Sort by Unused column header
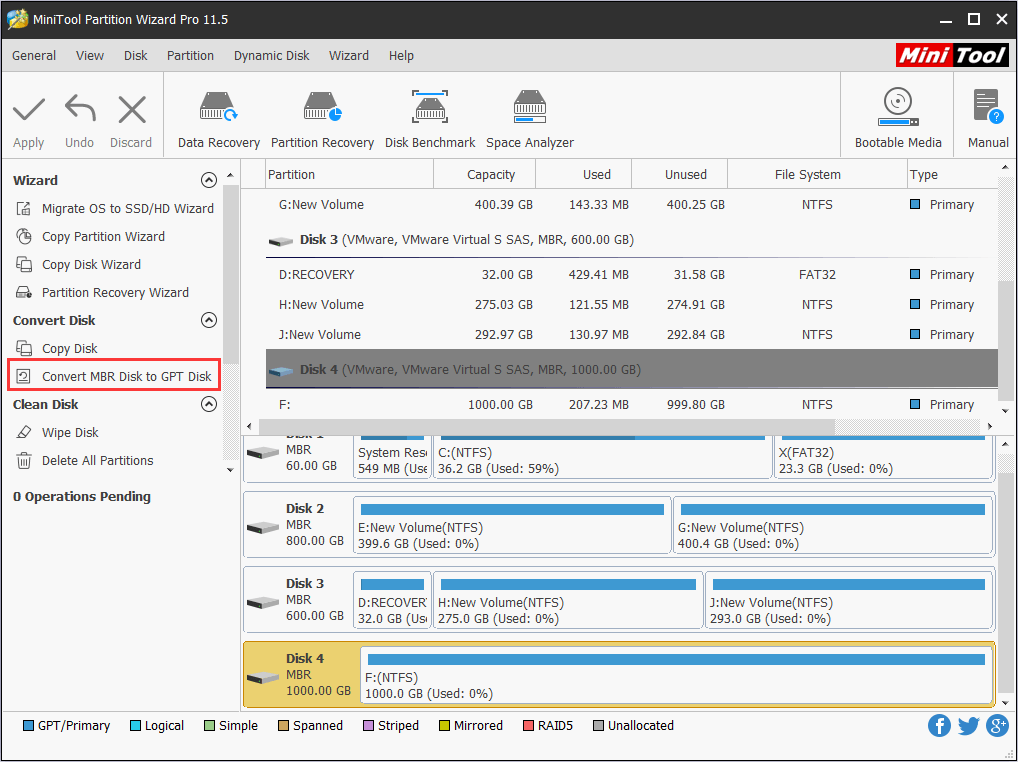 pos(680,175)
